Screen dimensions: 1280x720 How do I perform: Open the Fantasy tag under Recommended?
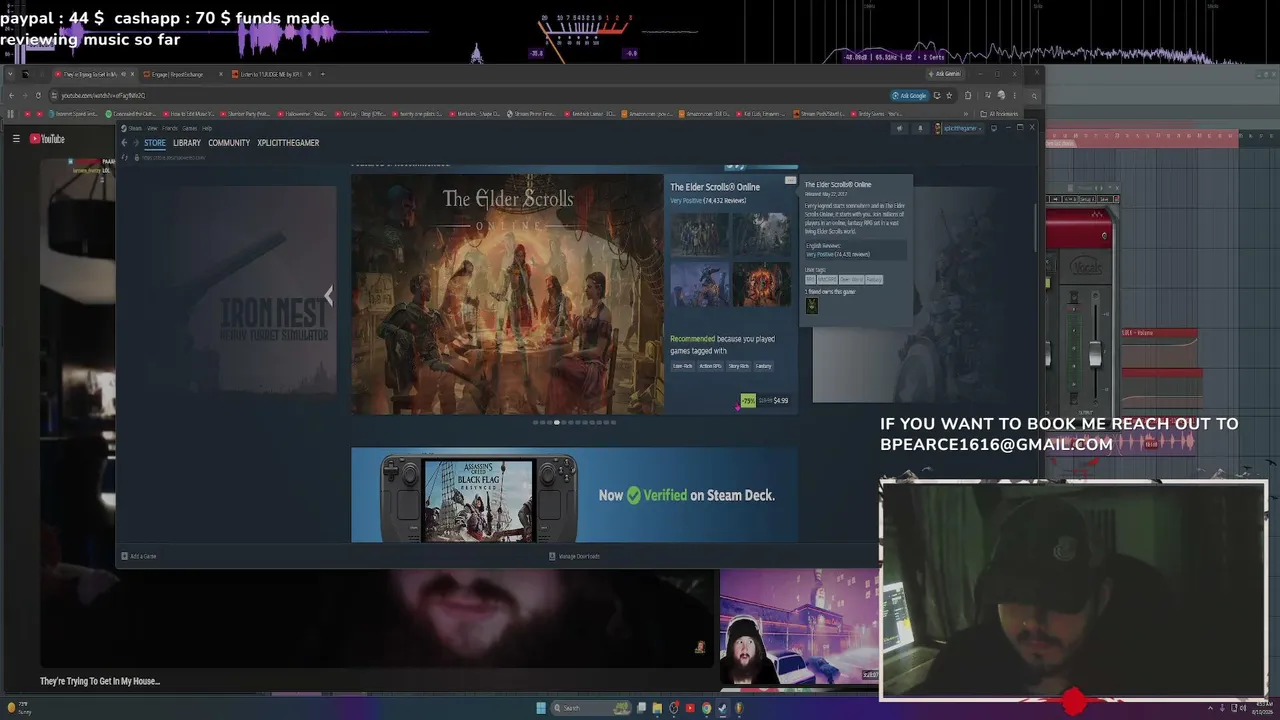pos(764,366)
